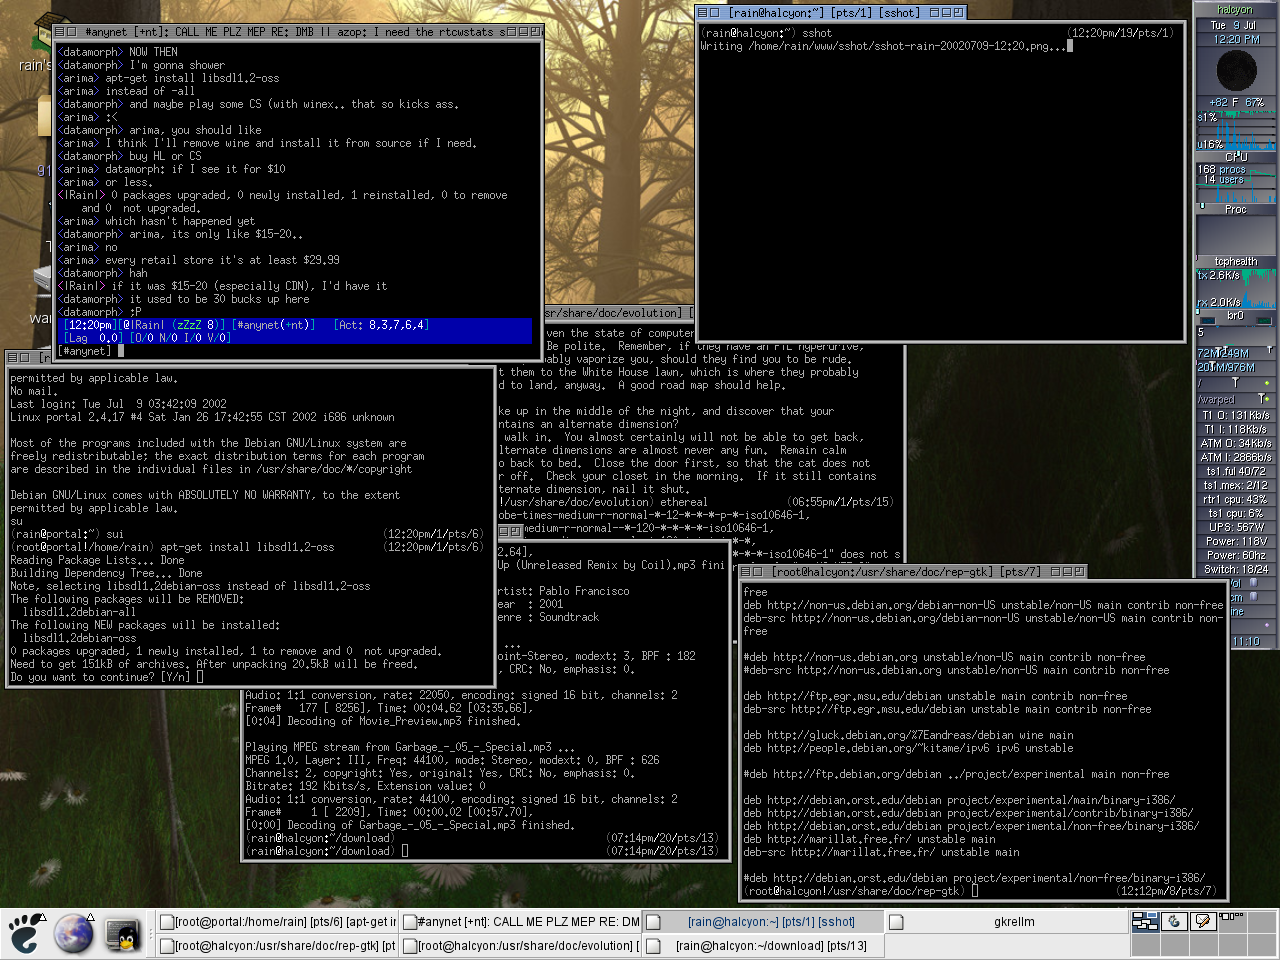Click the '72M/249M' memory meter
Screen dimensions: 1280x960
(1236, 352)
